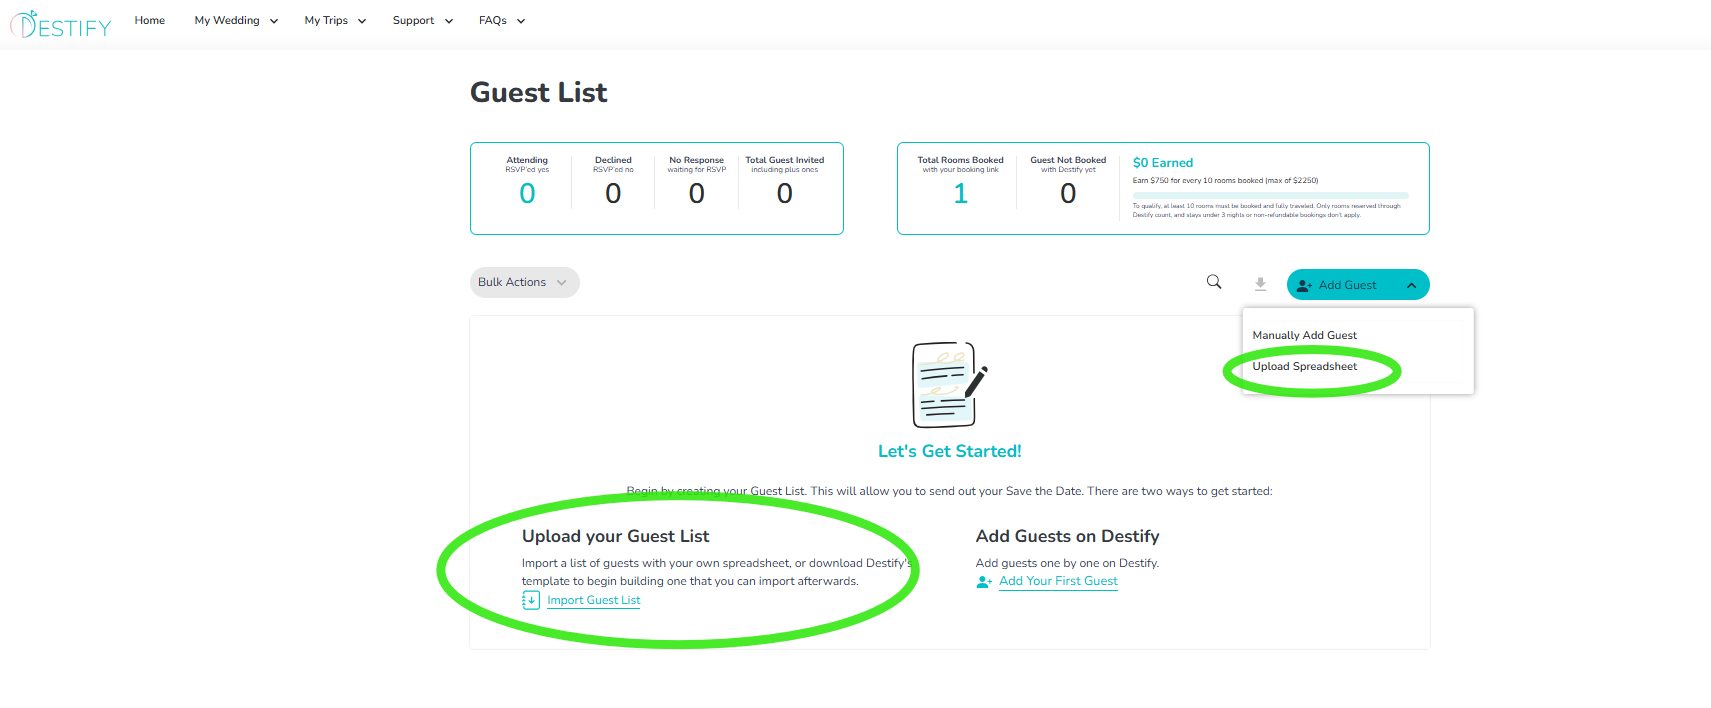Collapse the Add Guest dropdown via its chevron

pyautogui.click(x=1412, y=284)
